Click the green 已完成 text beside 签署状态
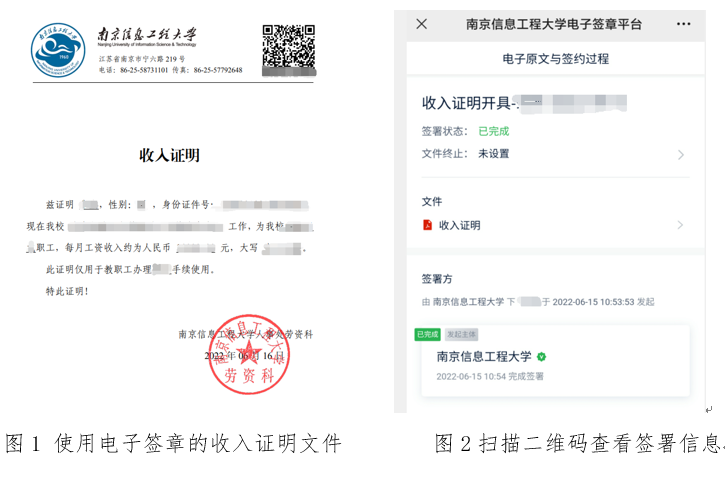 493,131
